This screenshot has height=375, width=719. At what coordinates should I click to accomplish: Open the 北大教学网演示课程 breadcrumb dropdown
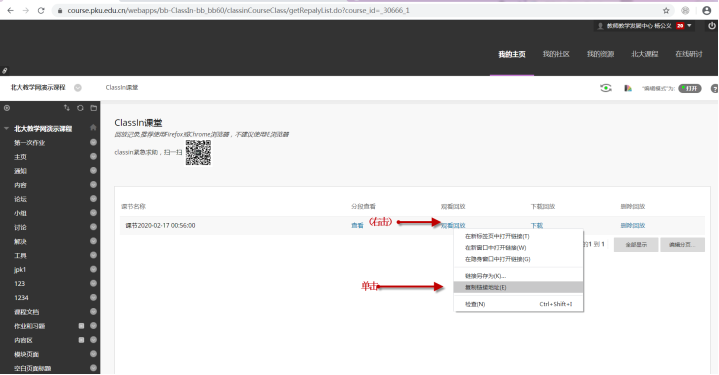tap(78, 88)
